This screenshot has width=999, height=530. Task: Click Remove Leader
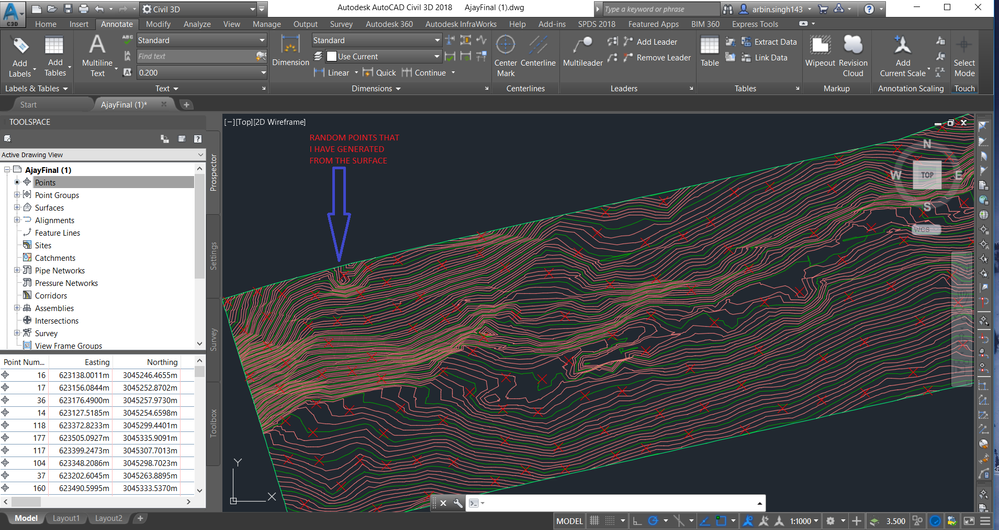[x=657, y=57]
